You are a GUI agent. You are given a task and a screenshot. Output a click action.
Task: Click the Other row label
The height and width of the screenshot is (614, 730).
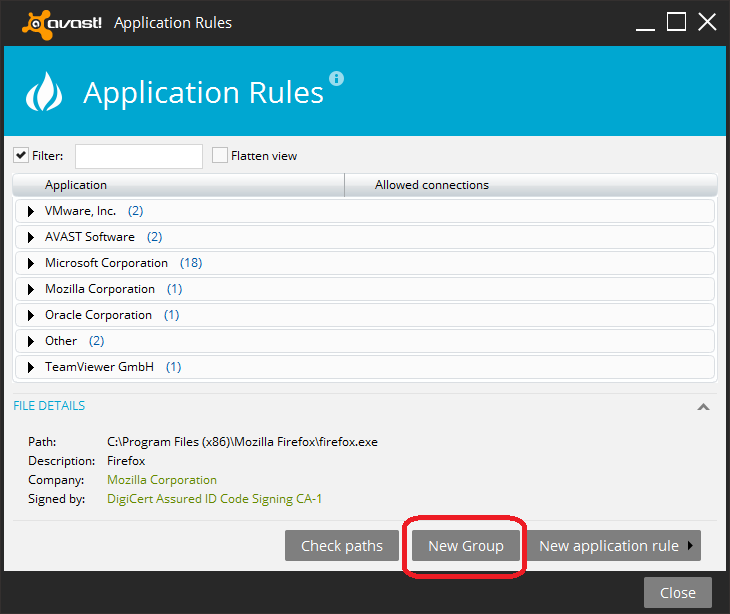click(61, 341)
